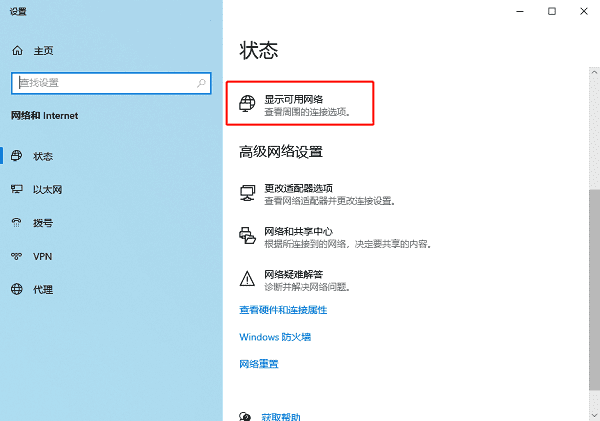Click the 根据所连接到的网络 description text
Viewport: 600px width, 421px height.
[348, 244]
